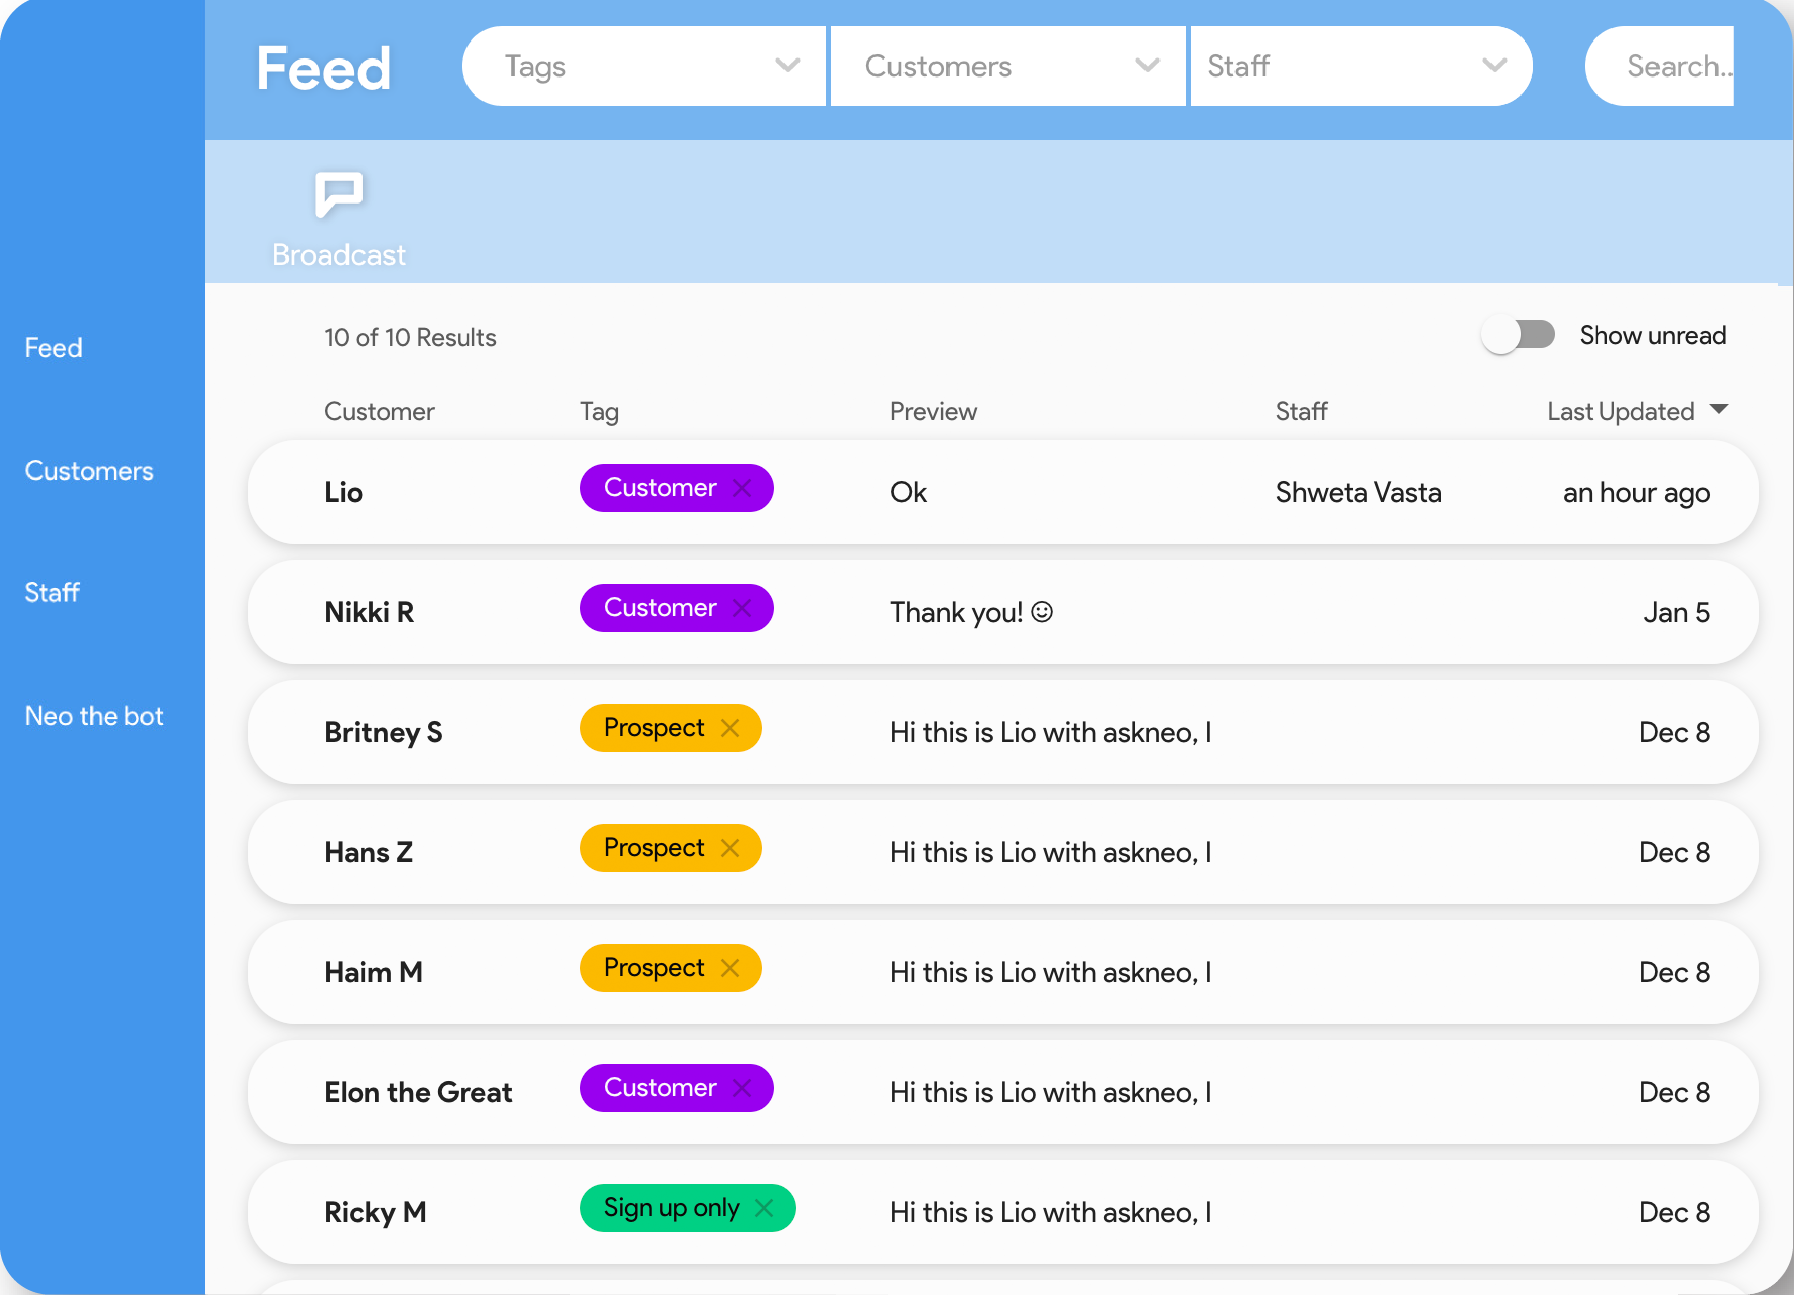Remove Prospect tag from Hans Z
Image resolution: width=1794 pixels, height=1295 pixels.
[x=730, y=848]
